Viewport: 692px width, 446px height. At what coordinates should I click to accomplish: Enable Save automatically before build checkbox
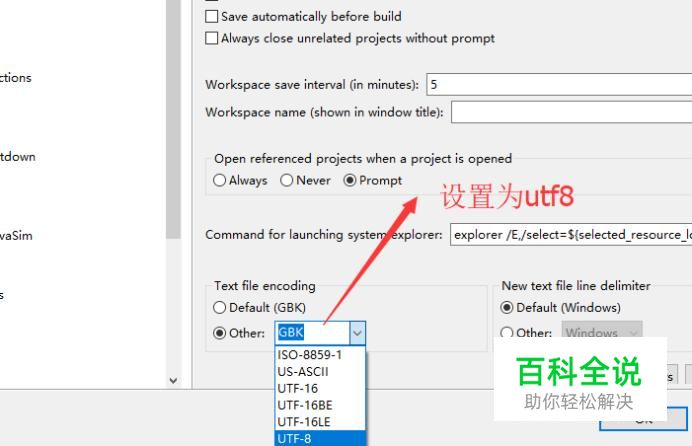[211, 17]
